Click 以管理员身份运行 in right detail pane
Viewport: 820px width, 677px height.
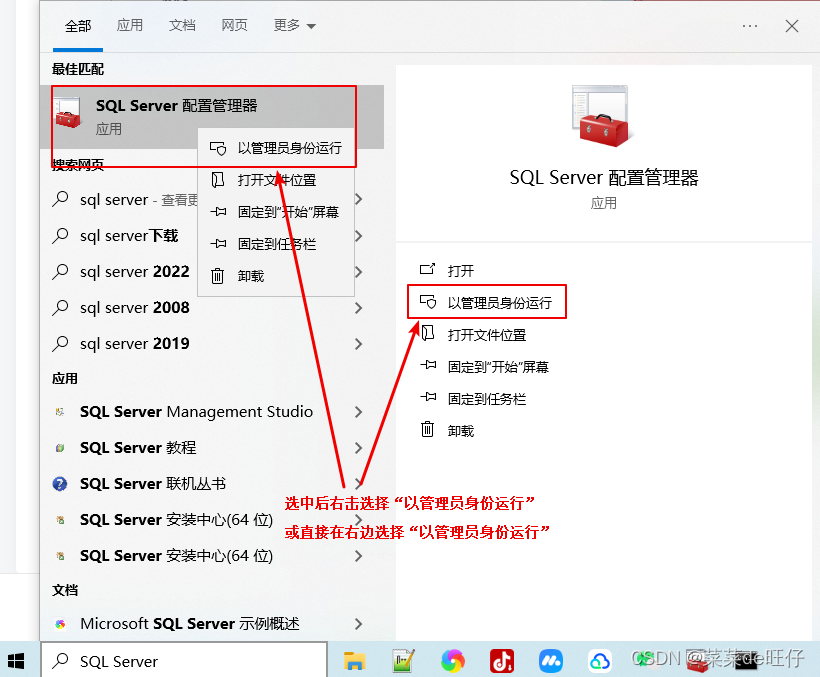coord(499,303)
